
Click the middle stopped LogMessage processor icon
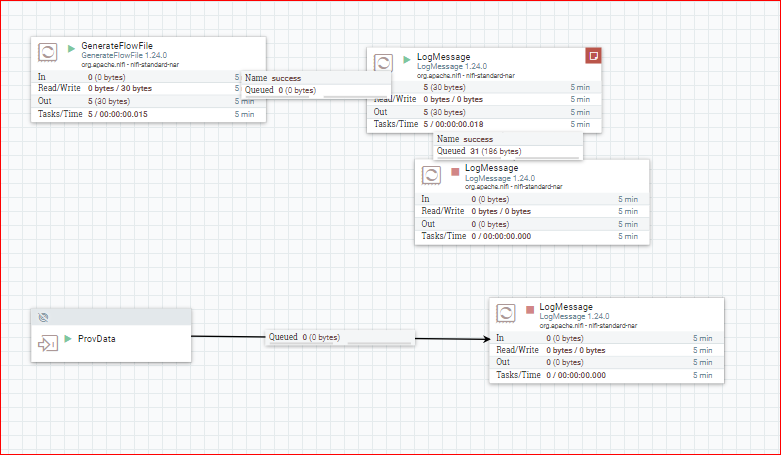(x=431, y=175)
